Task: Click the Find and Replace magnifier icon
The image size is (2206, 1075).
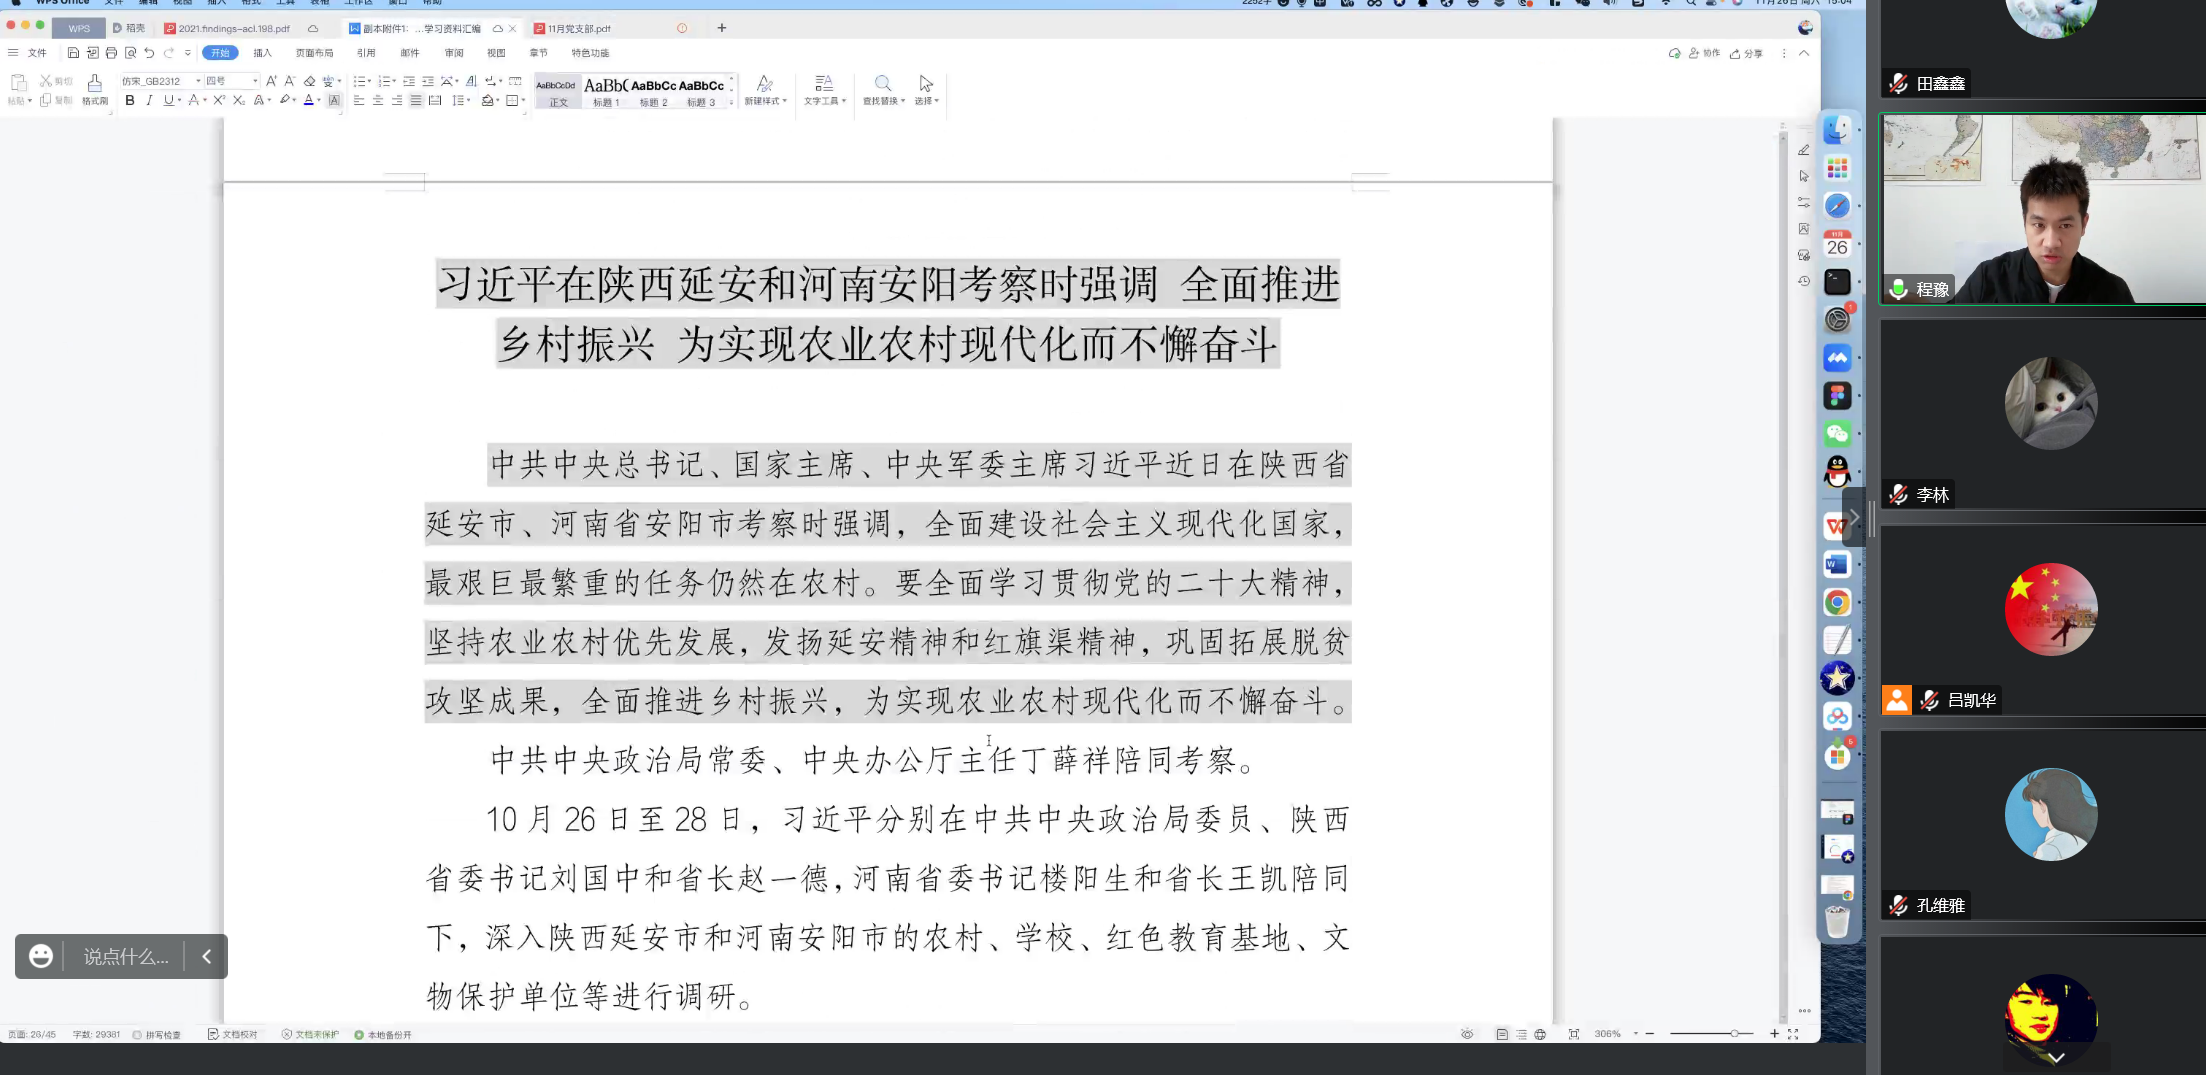Action: (x=883, y=84)
